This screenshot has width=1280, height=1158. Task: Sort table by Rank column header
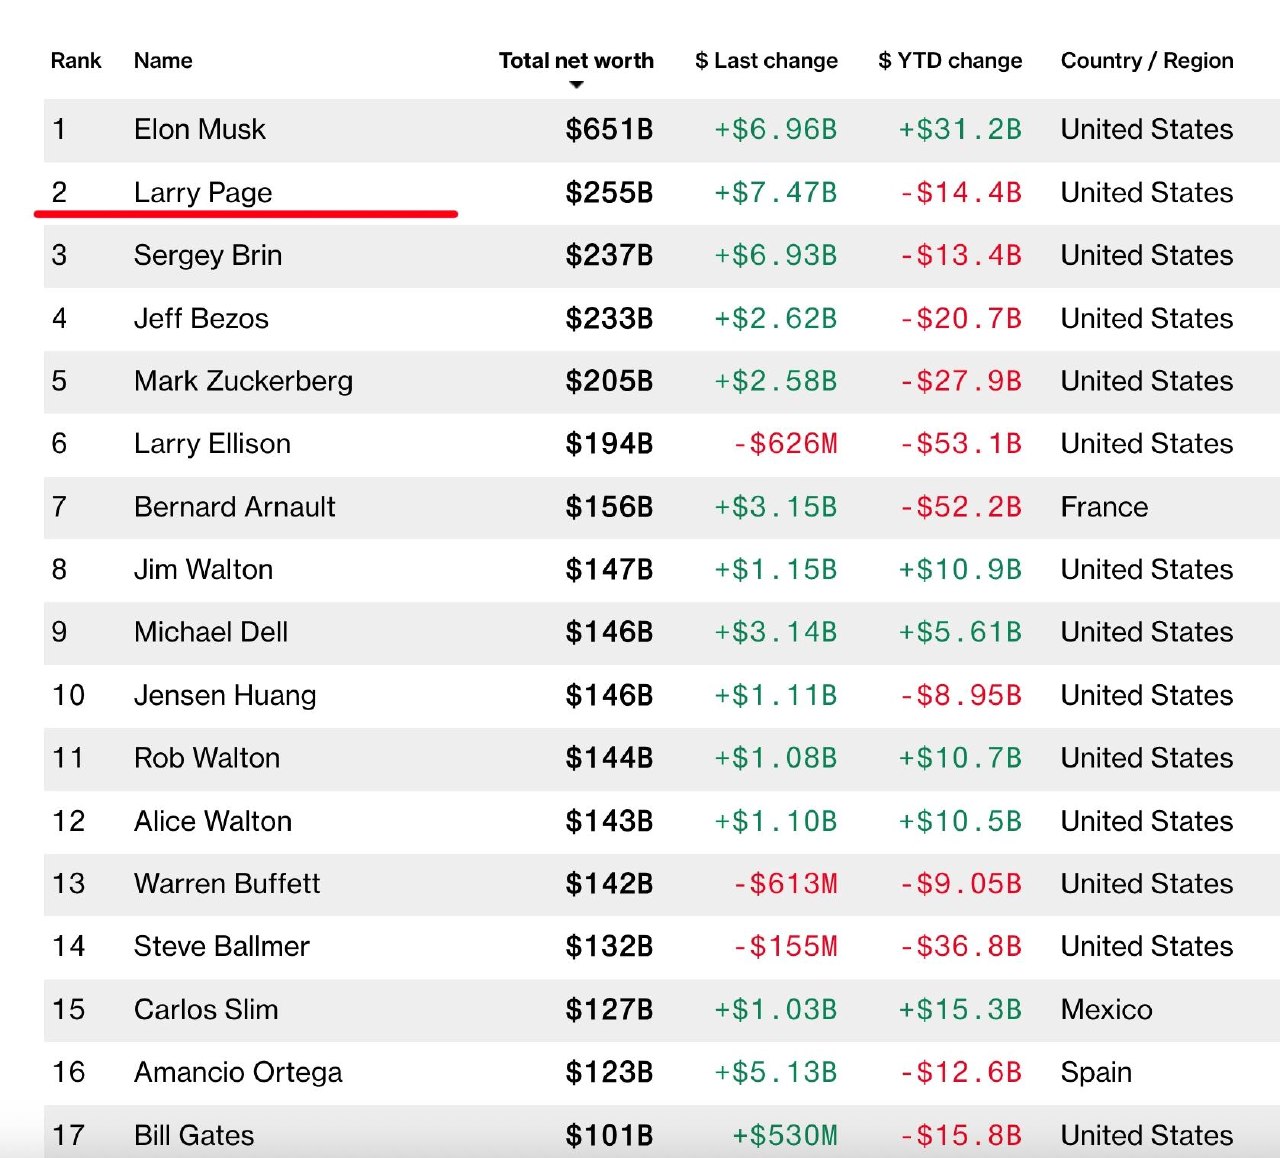(x=76, y=60)
